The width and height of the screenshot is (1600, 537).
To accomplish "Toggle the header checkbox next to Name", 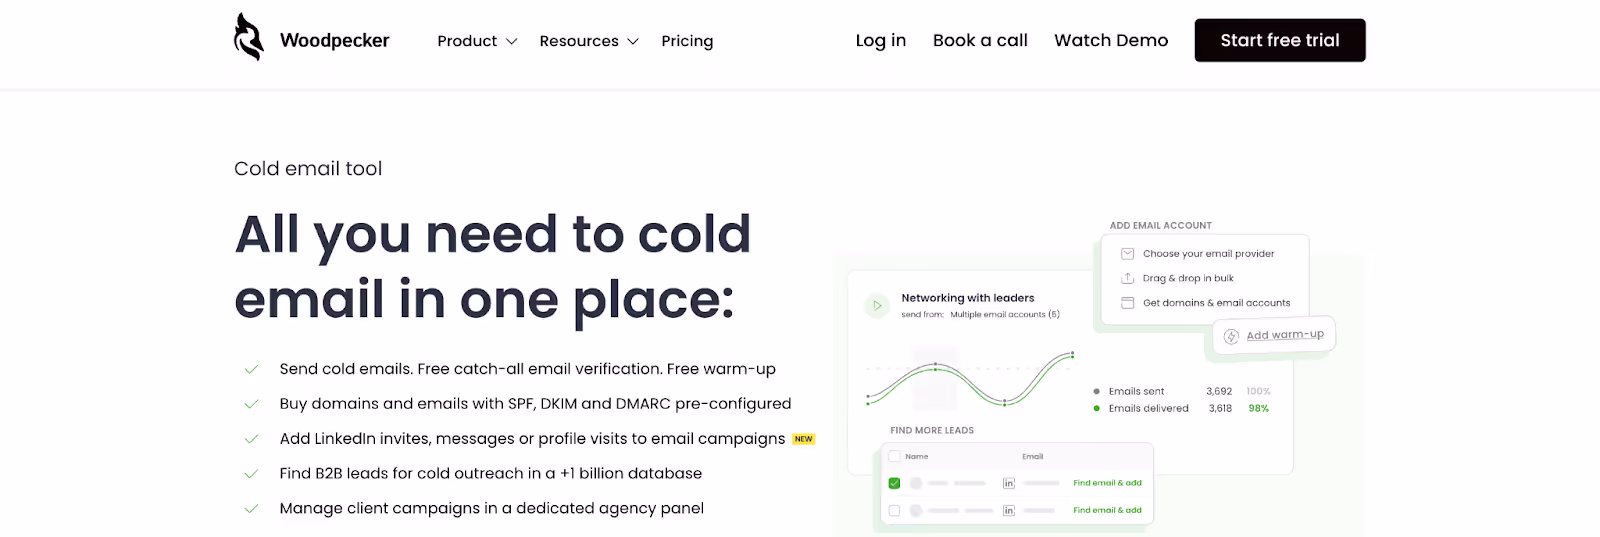I will click(894, 456).
